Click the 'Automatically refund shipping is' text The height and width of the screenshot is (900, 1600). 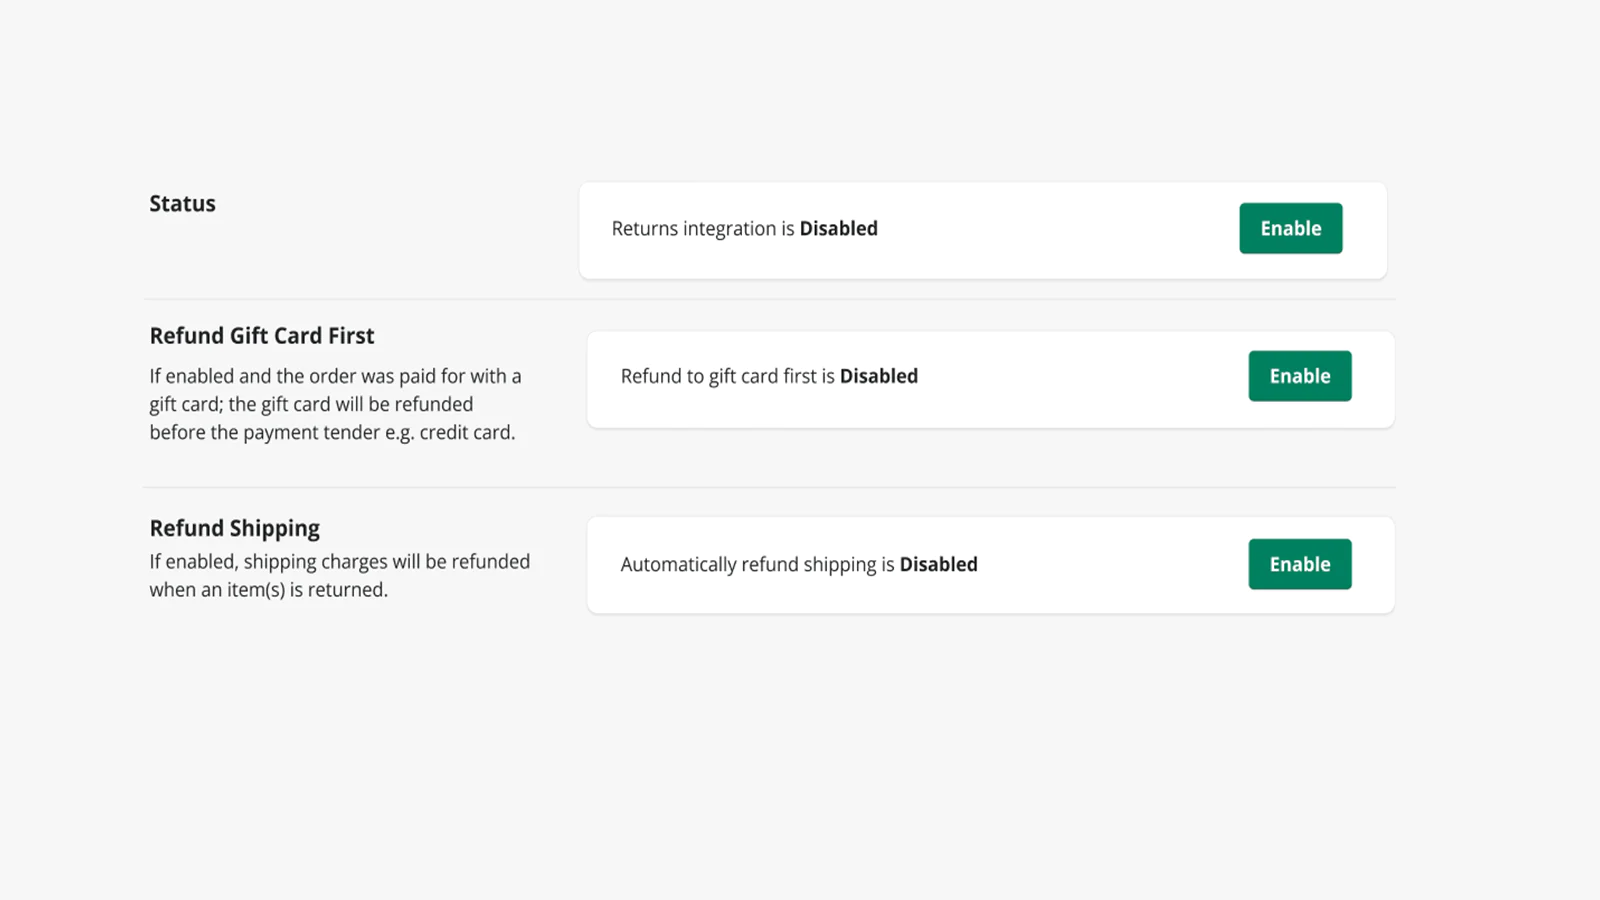757,565
